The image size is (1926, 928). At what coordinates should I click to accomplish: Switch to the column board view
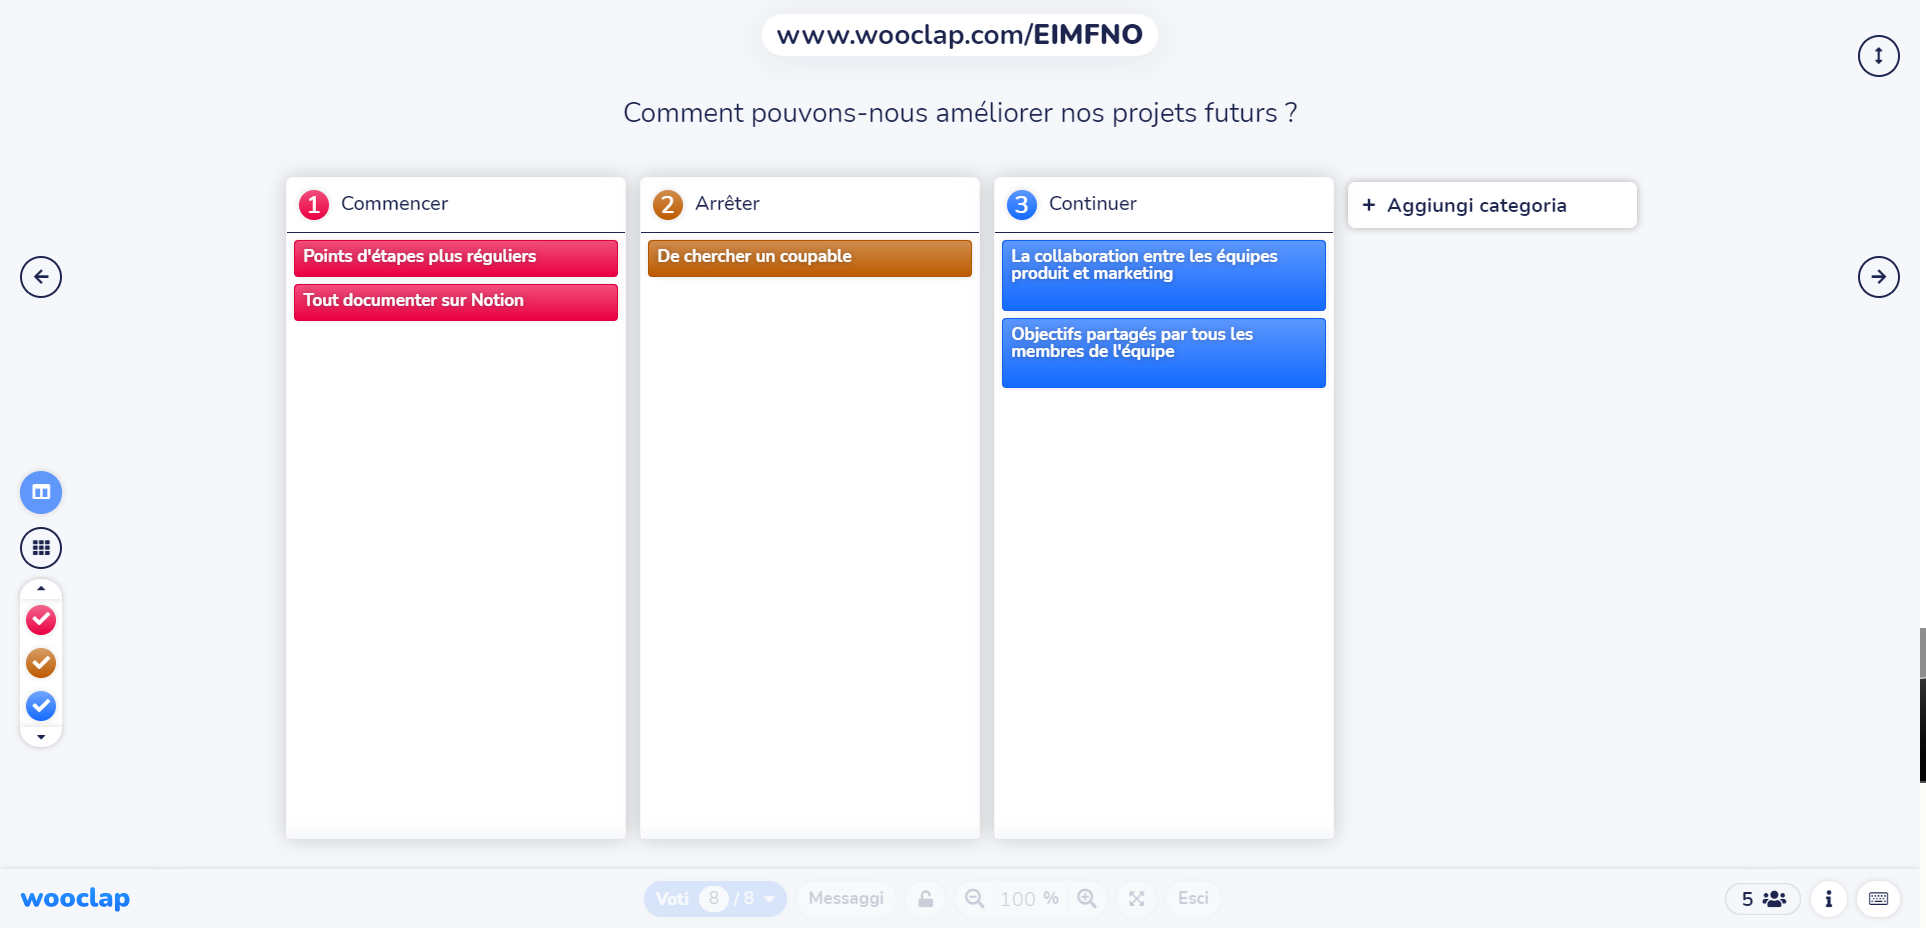(41, 492)
